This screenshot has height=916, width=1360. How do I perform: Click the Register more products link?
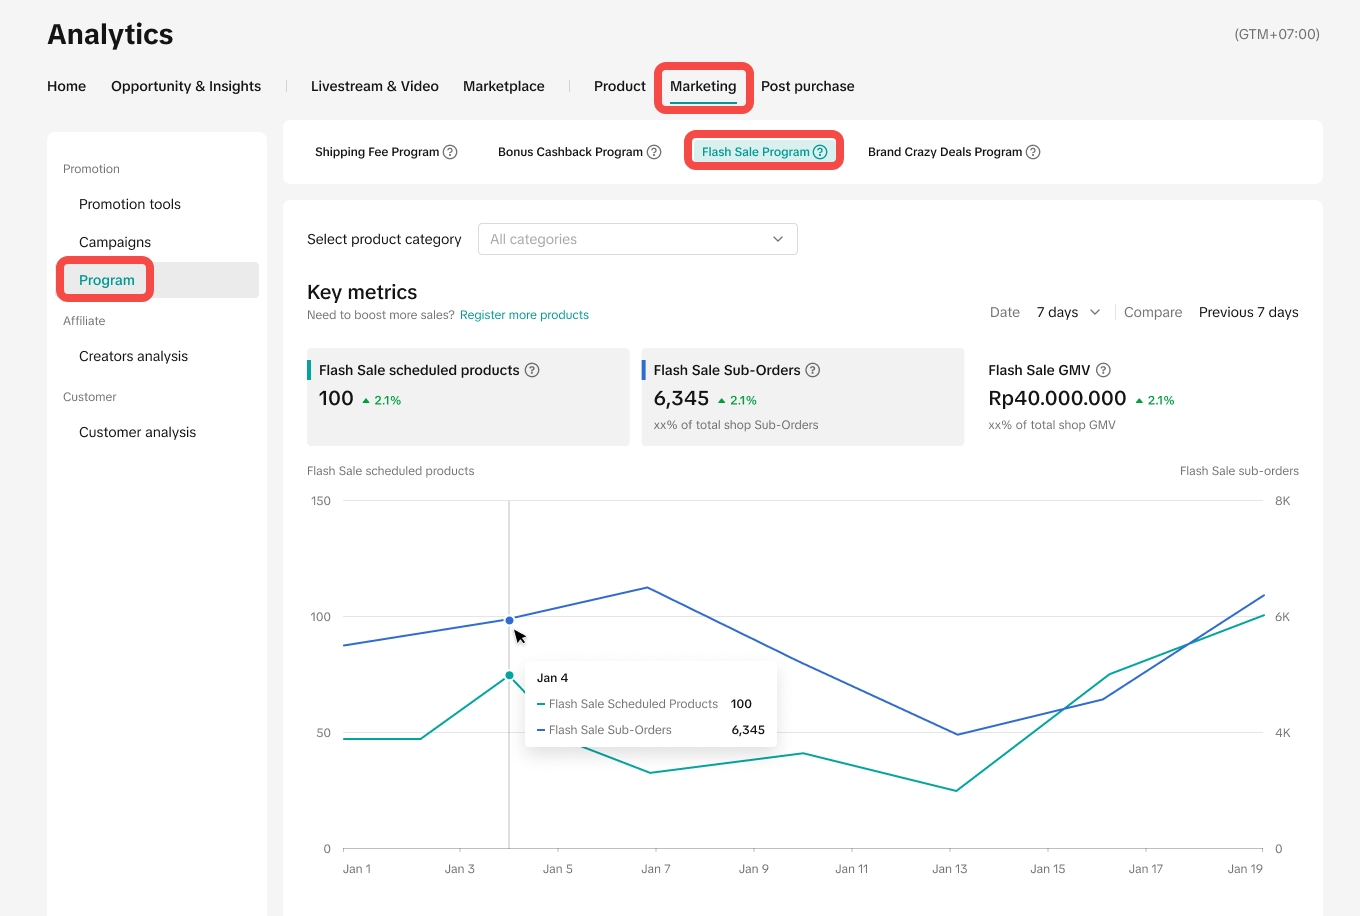(x=524, y=315)
